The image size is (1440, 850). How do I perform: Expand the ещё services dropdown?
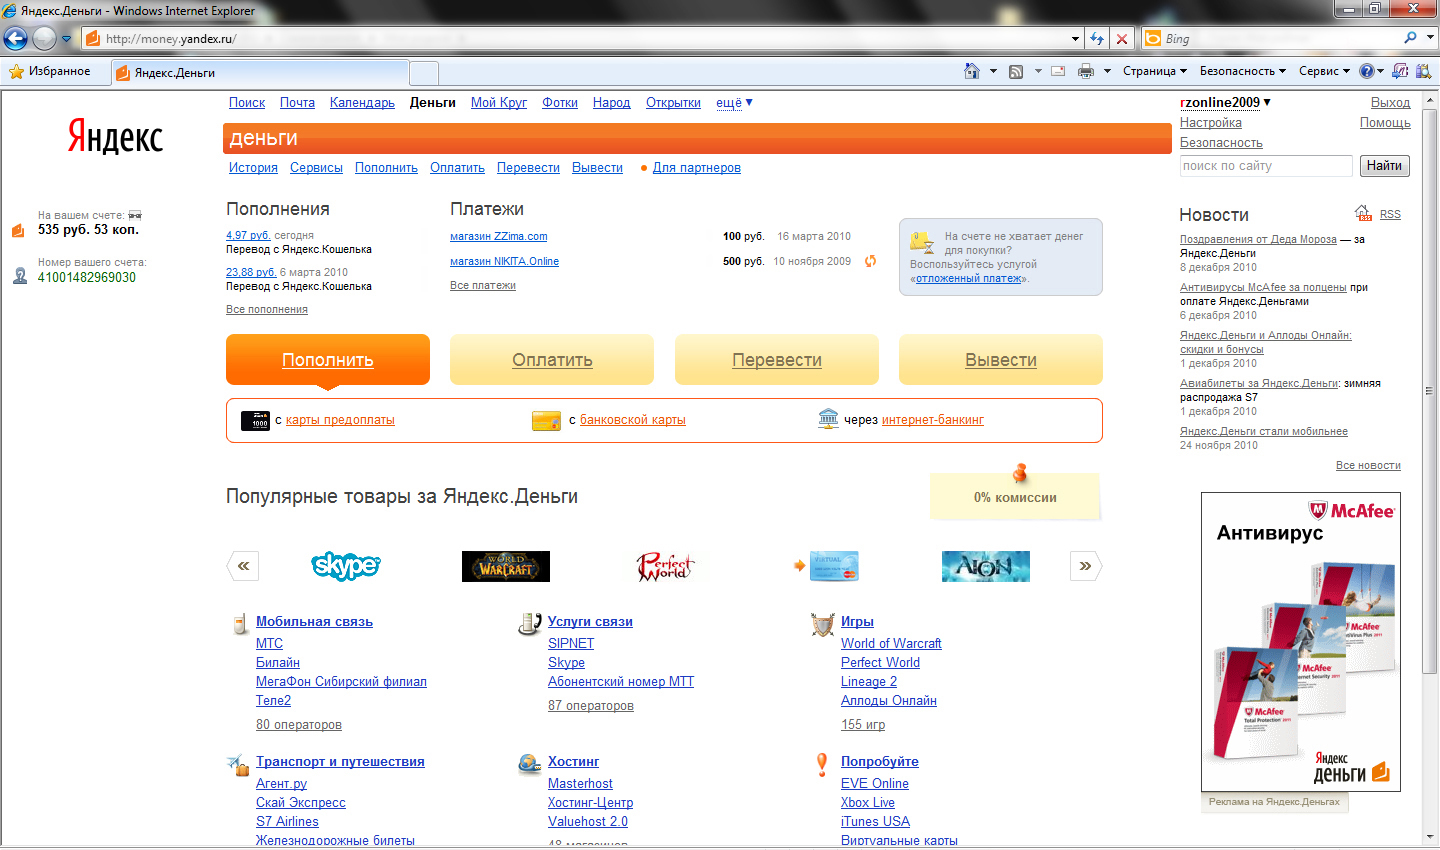point(734,103)
